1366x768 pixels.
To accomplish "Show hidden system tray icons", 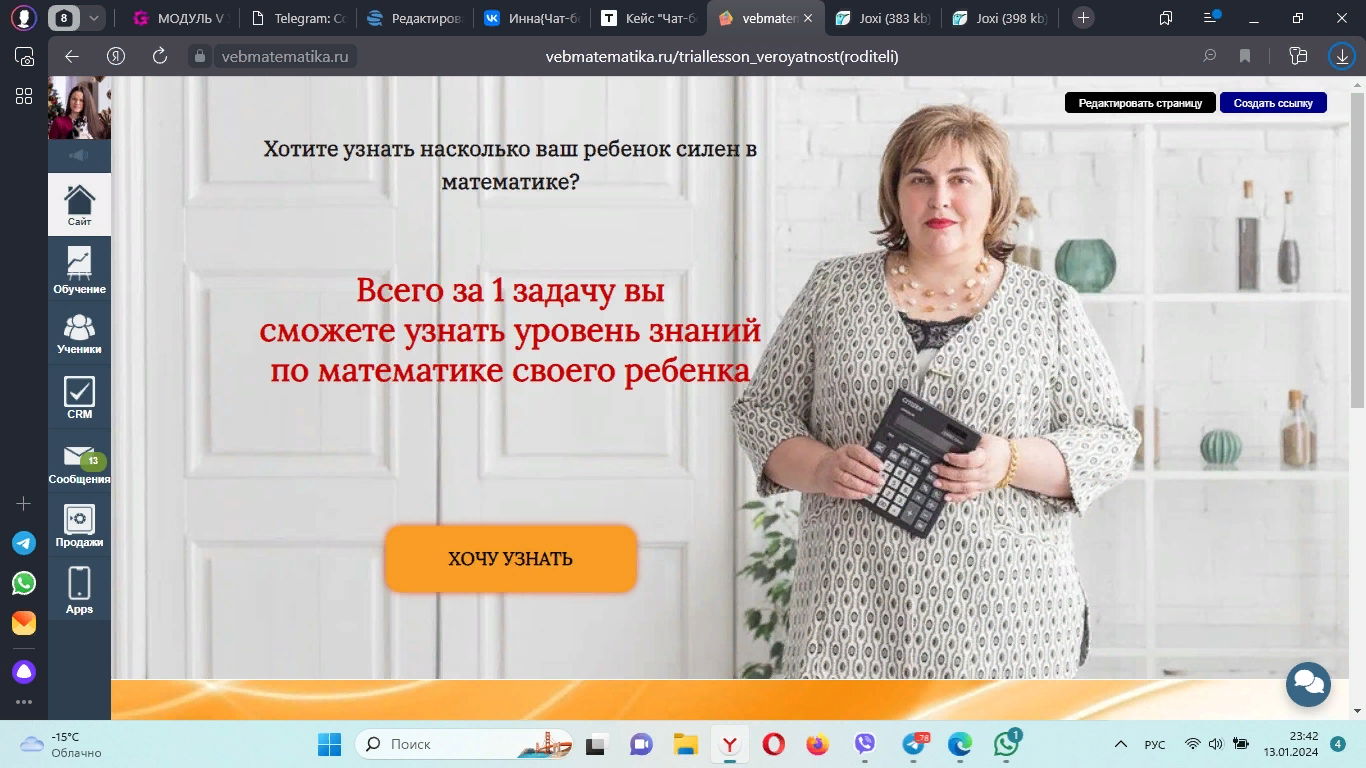I will pyautogui.click(x=1120, y=744).
